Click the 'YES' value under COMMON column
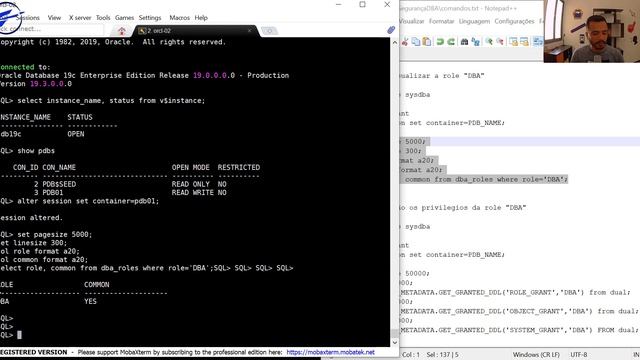640x360 pixels. [x=90, y=301]
